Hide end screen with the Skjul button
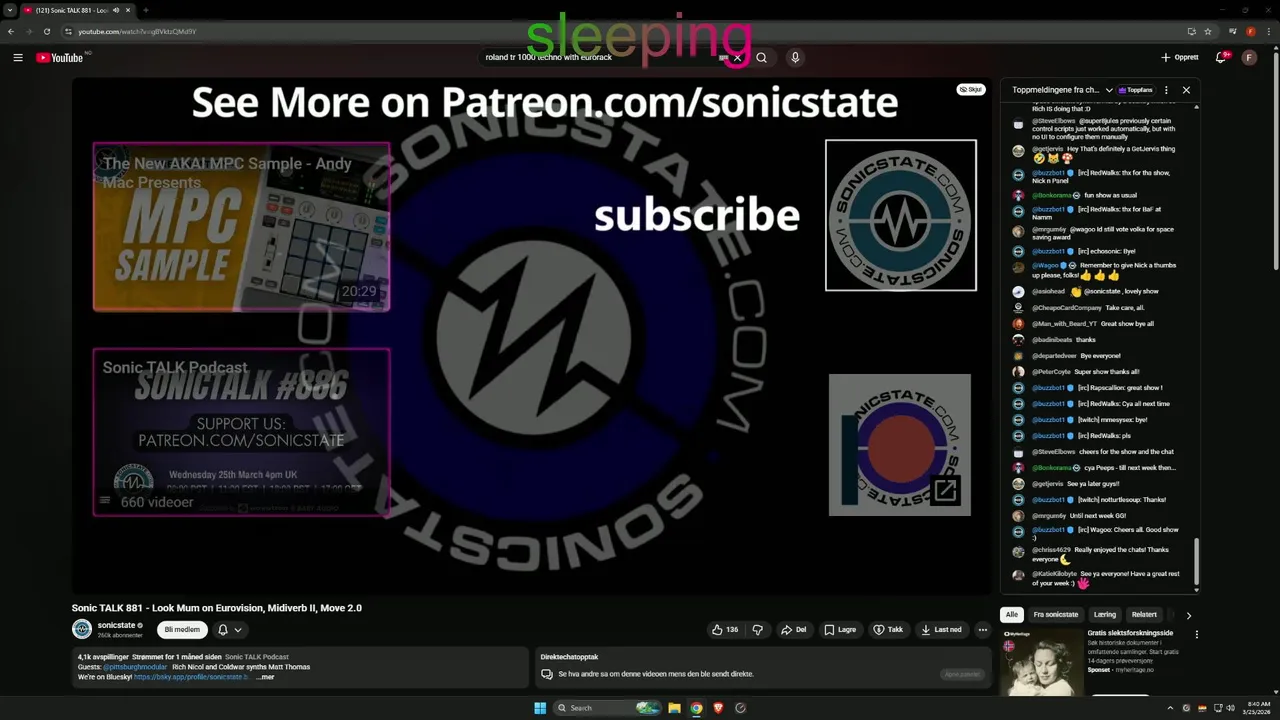Image resolution: width=1280 pixels, height=720 pixels. pyautogui.click(x=971, y=89)
